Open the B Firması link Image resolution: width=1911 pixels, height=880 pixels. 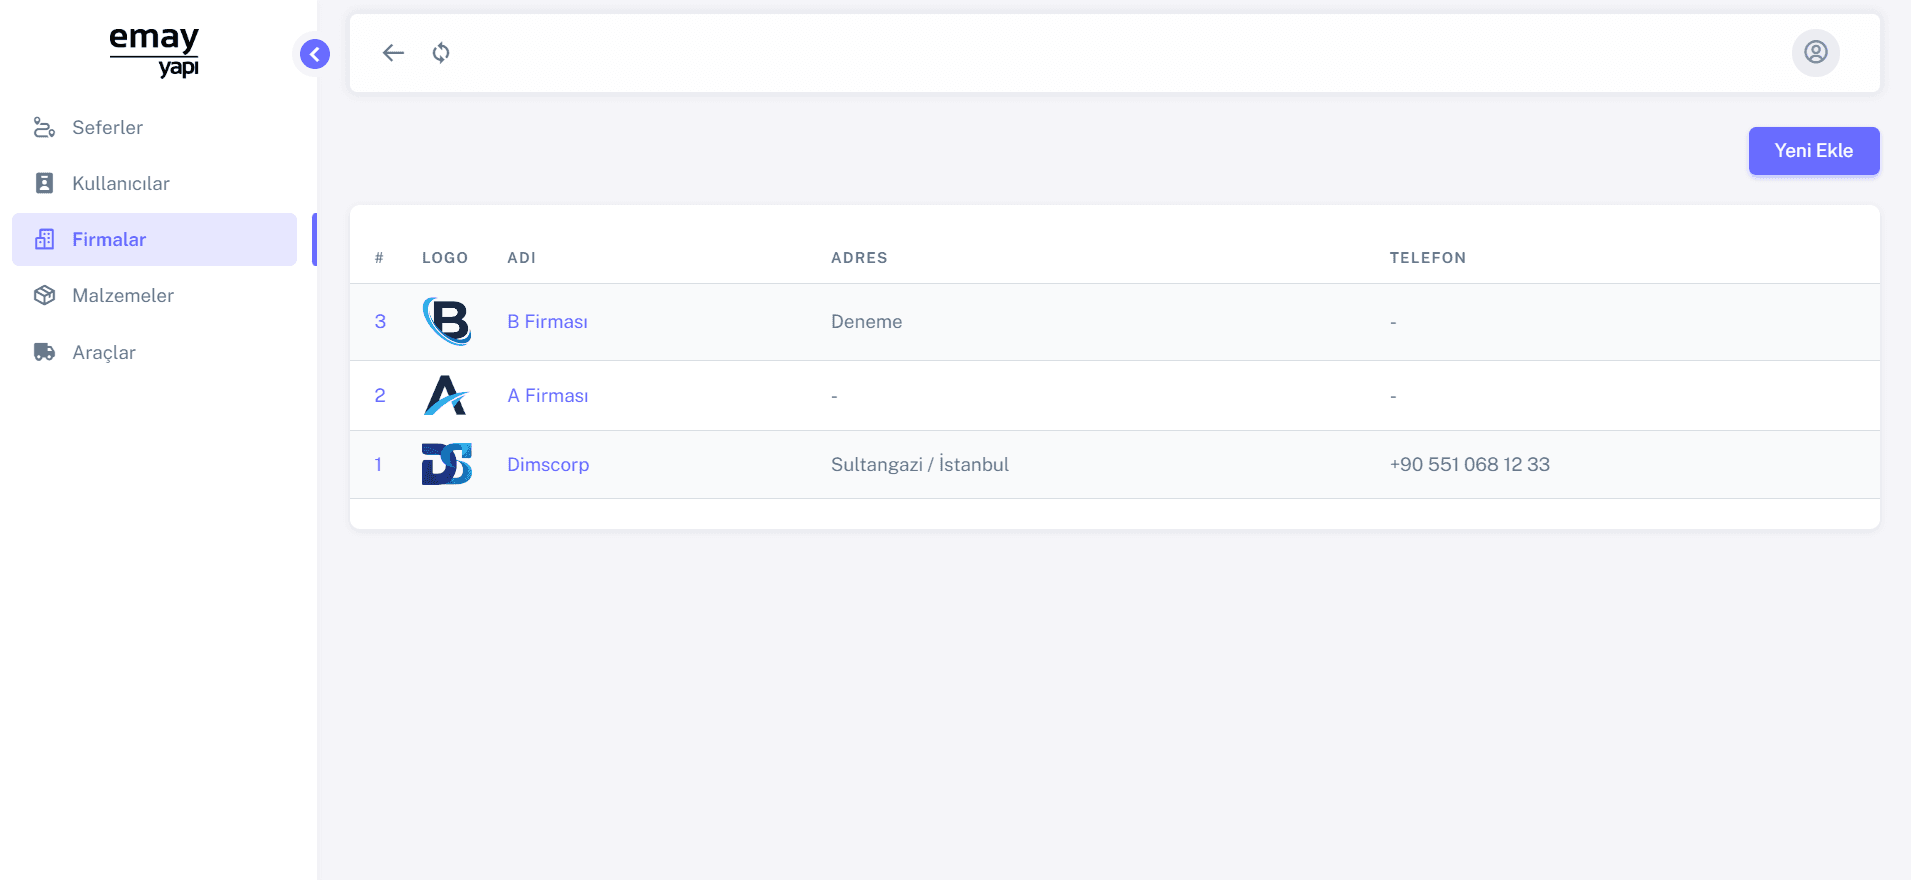(x=547, y=321)
